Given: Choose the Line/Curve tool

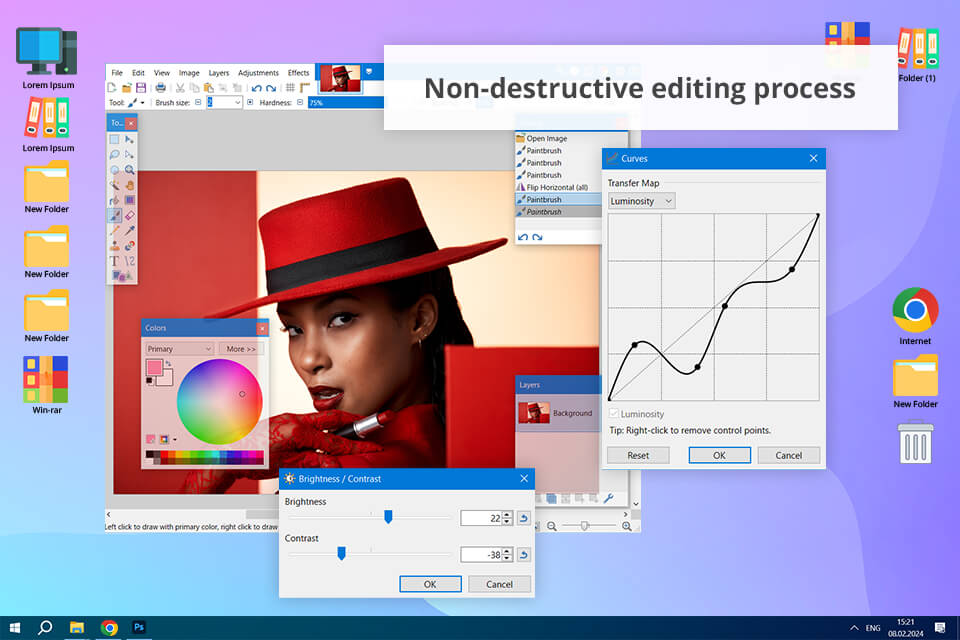Looking at the screenshot, I should coord(129,261).
